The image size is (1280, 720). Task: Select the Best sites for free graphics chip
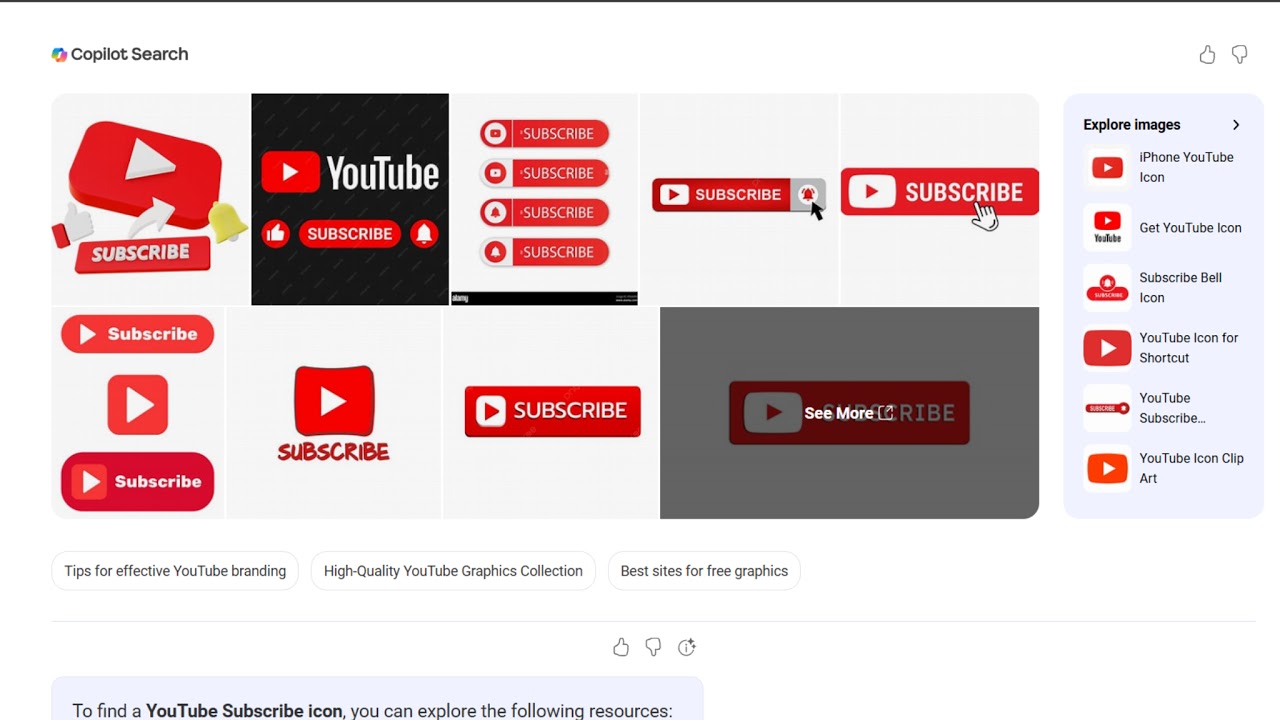tap(704, 571)
